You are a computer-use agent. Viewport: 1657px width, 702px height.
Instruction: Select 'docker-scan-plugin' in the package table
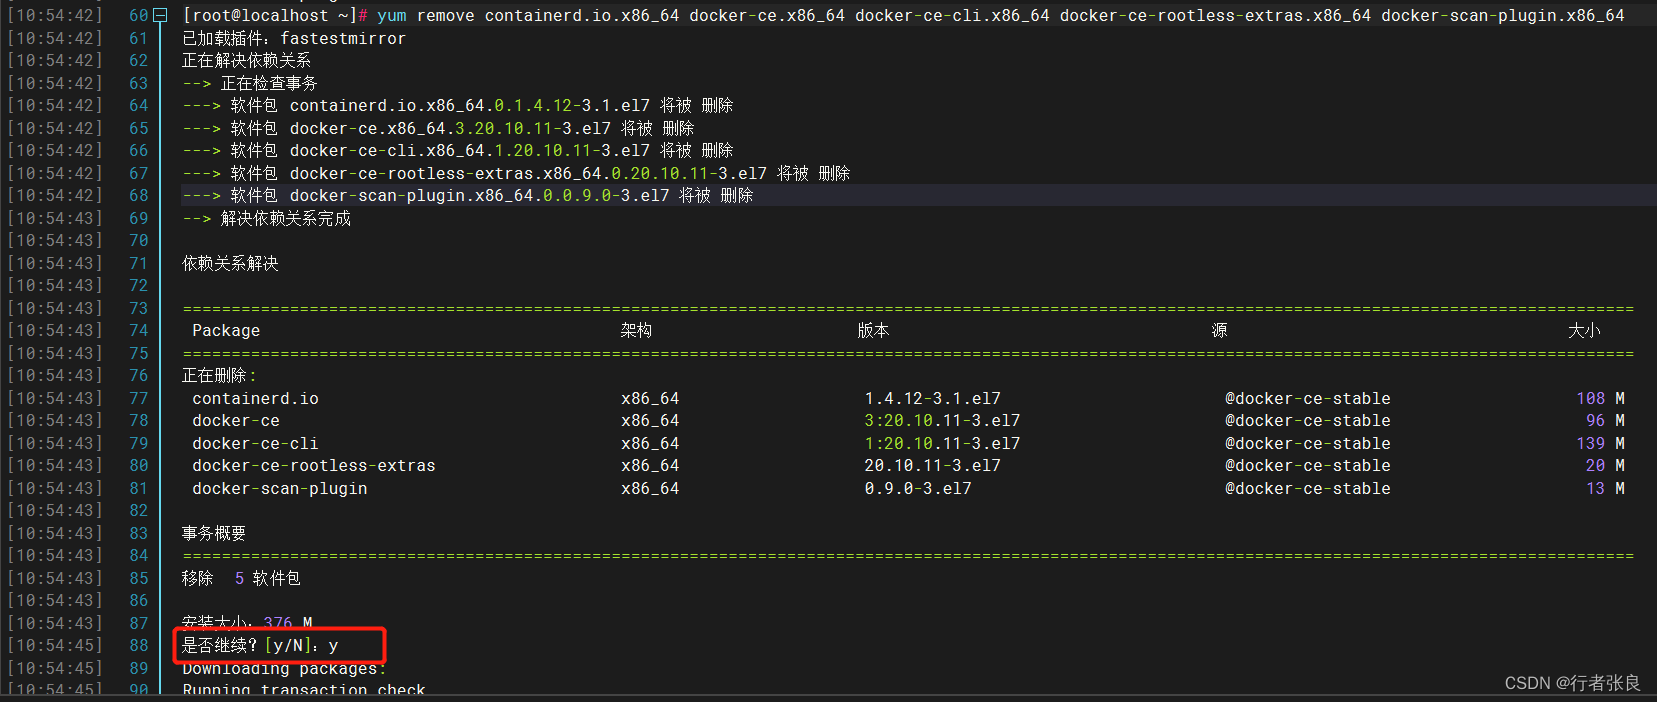(x=280, y=489)
